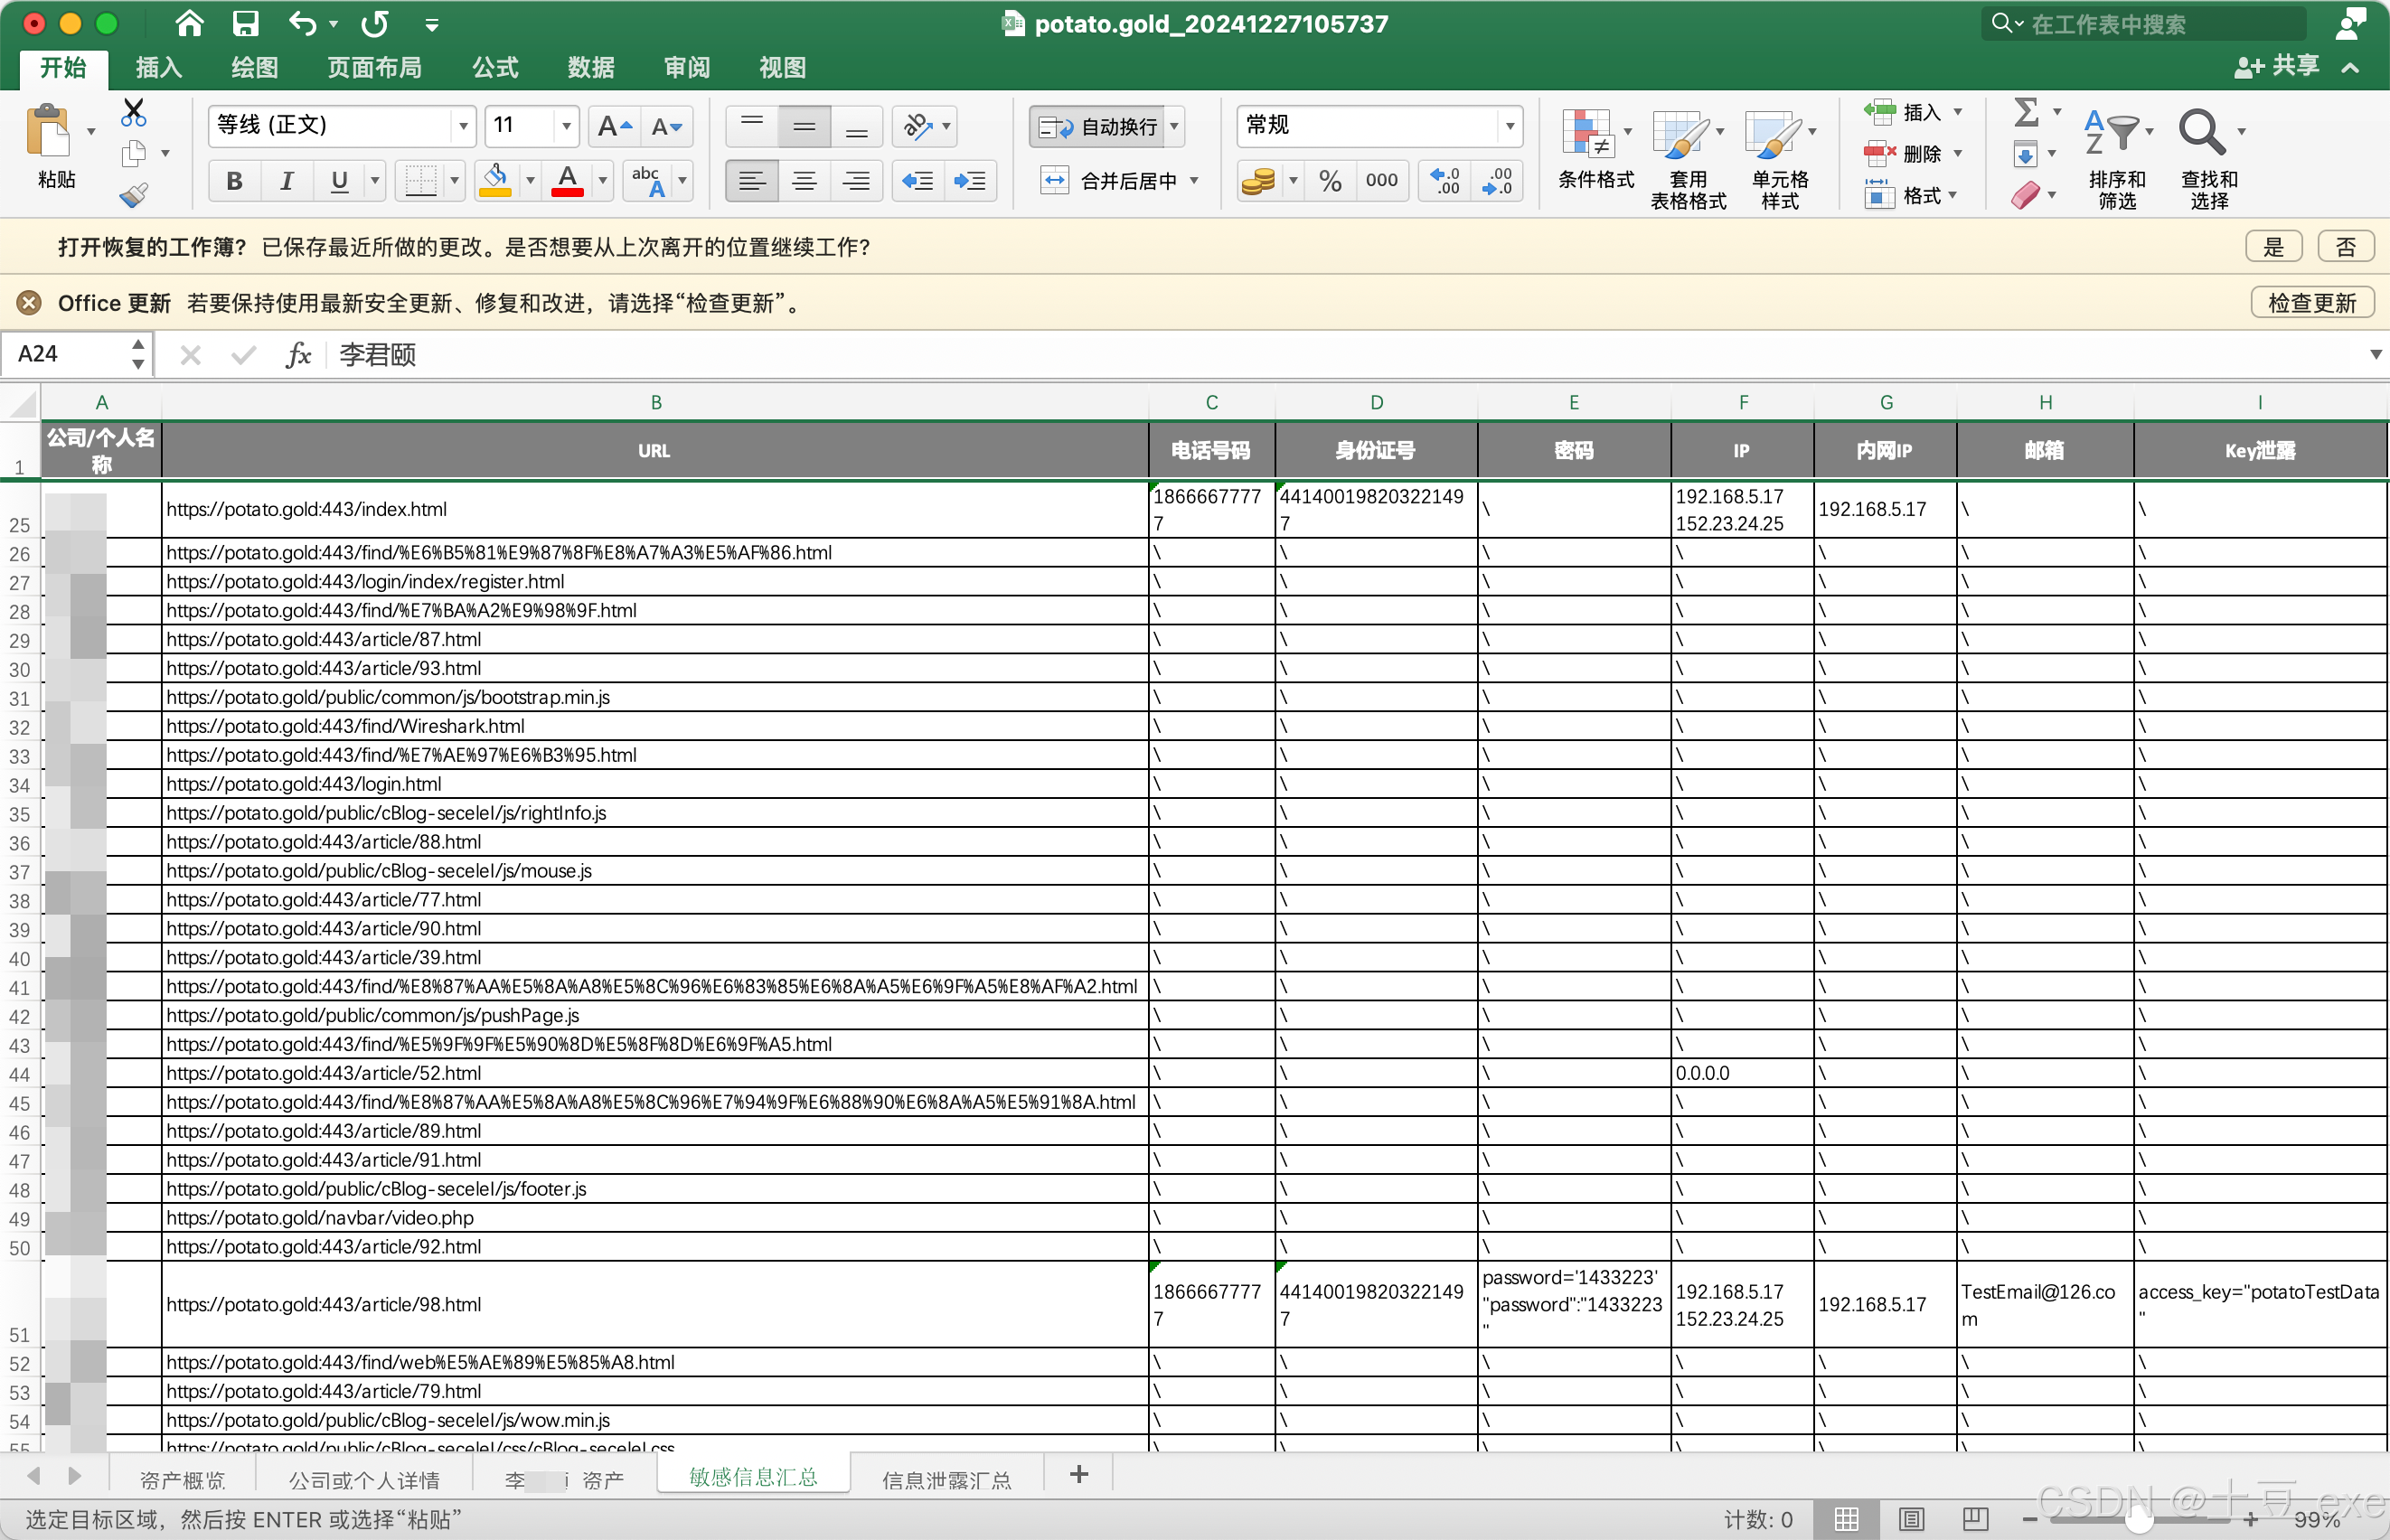
Task: Toggle Italic formatting
Action: click(286, 181)
